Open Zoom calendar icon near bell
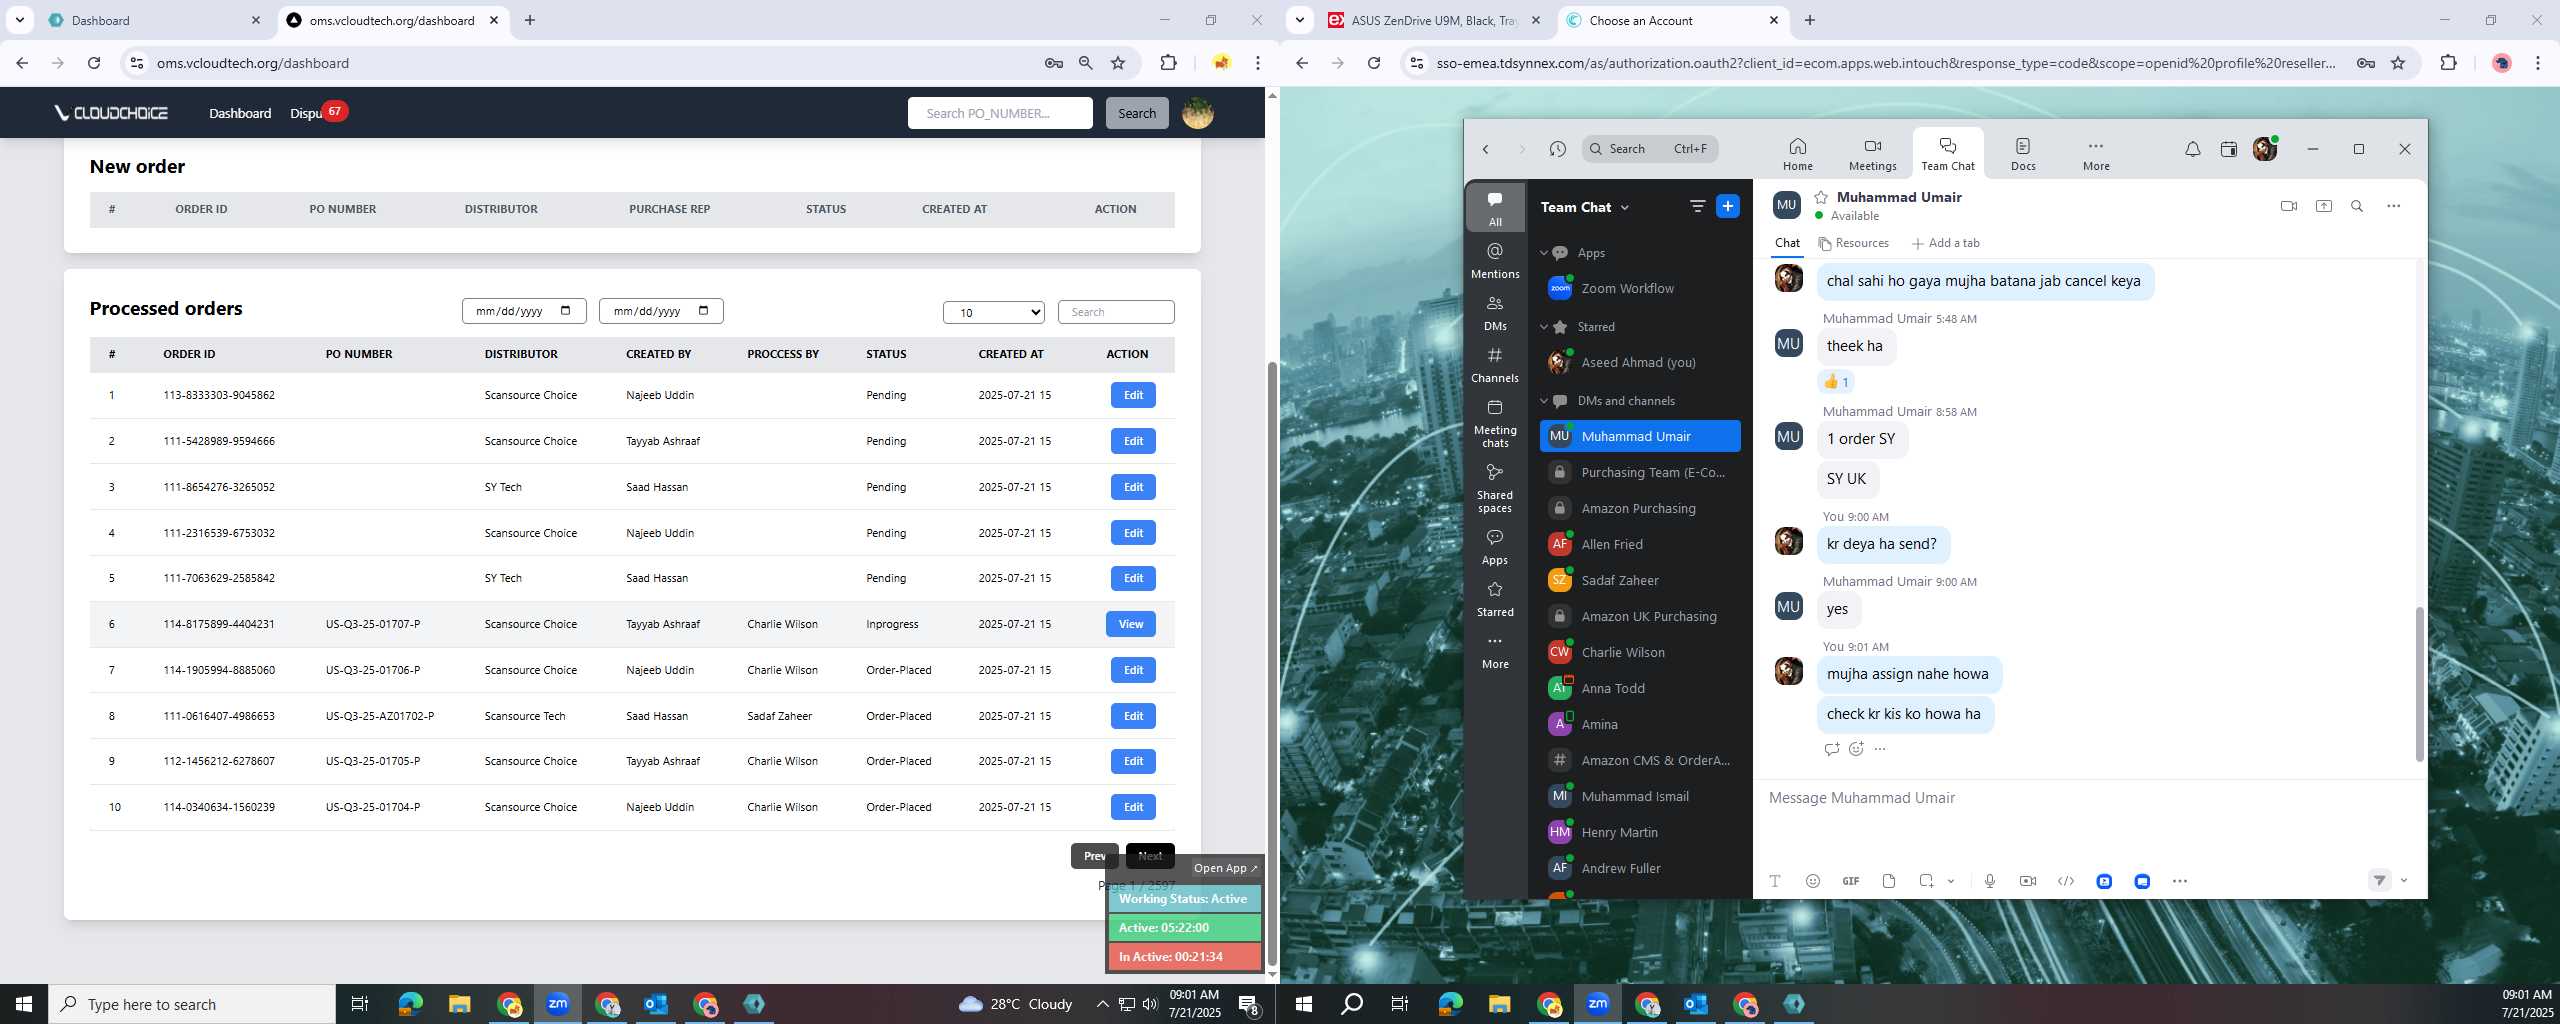 2228,149
